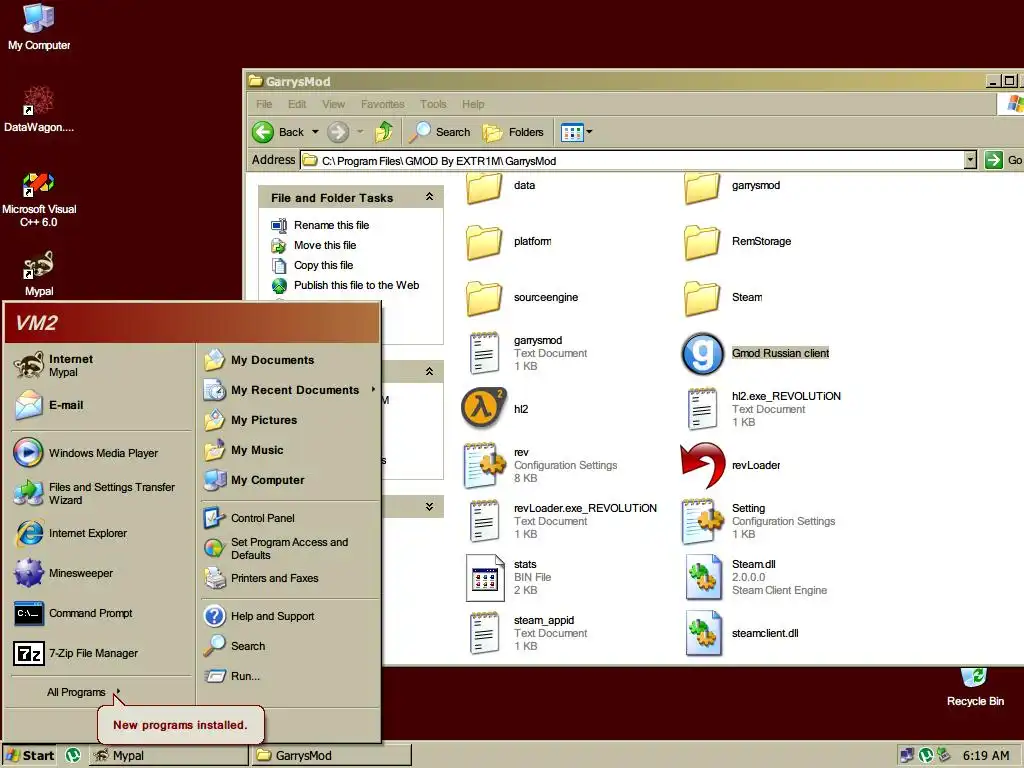Expand the bottom collapsed task panel chevron
The width and height of the screenshot is (1024, 768).
(429, 506)
